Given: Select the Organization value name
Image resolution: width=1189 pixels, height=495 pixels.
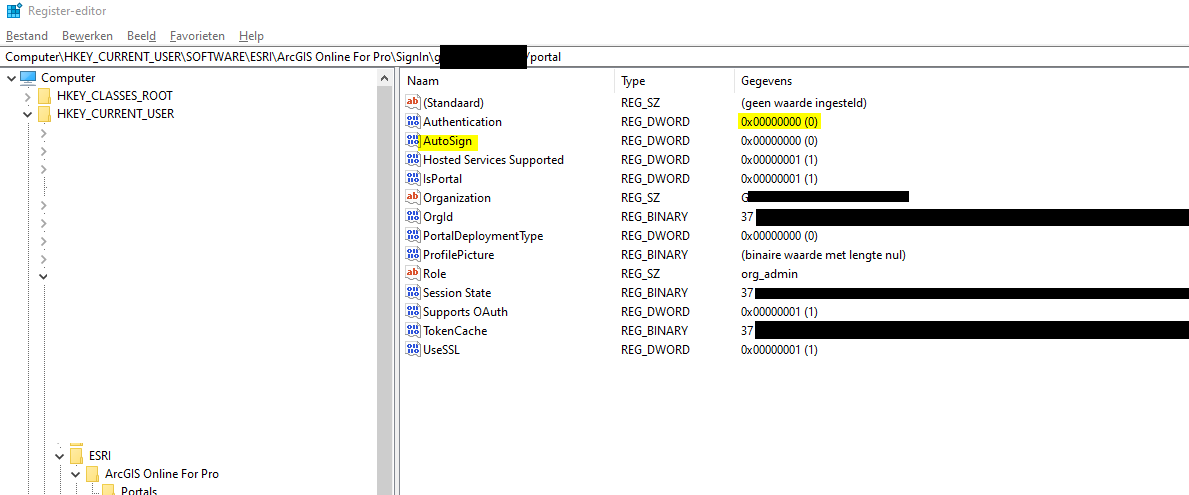Looking at the screenshot, I should (x=456, y=197).
